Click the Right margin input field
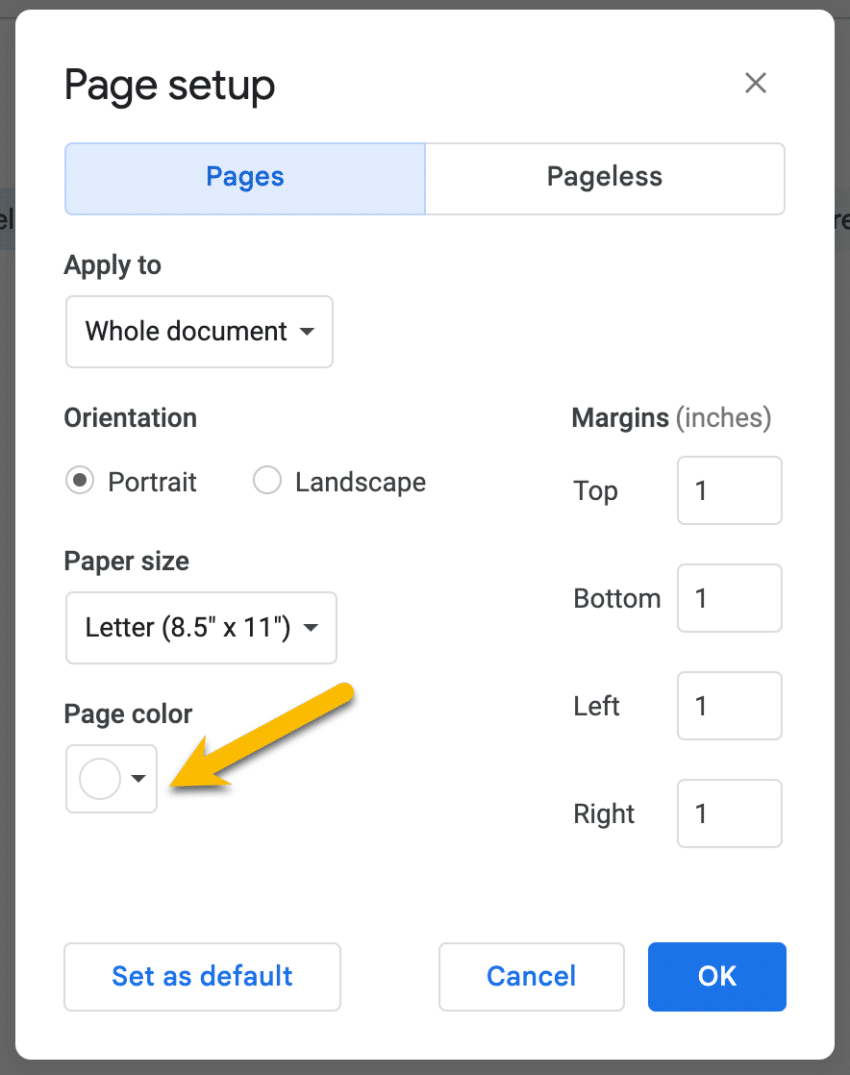850x1075 pixels. tap(729, 814)
